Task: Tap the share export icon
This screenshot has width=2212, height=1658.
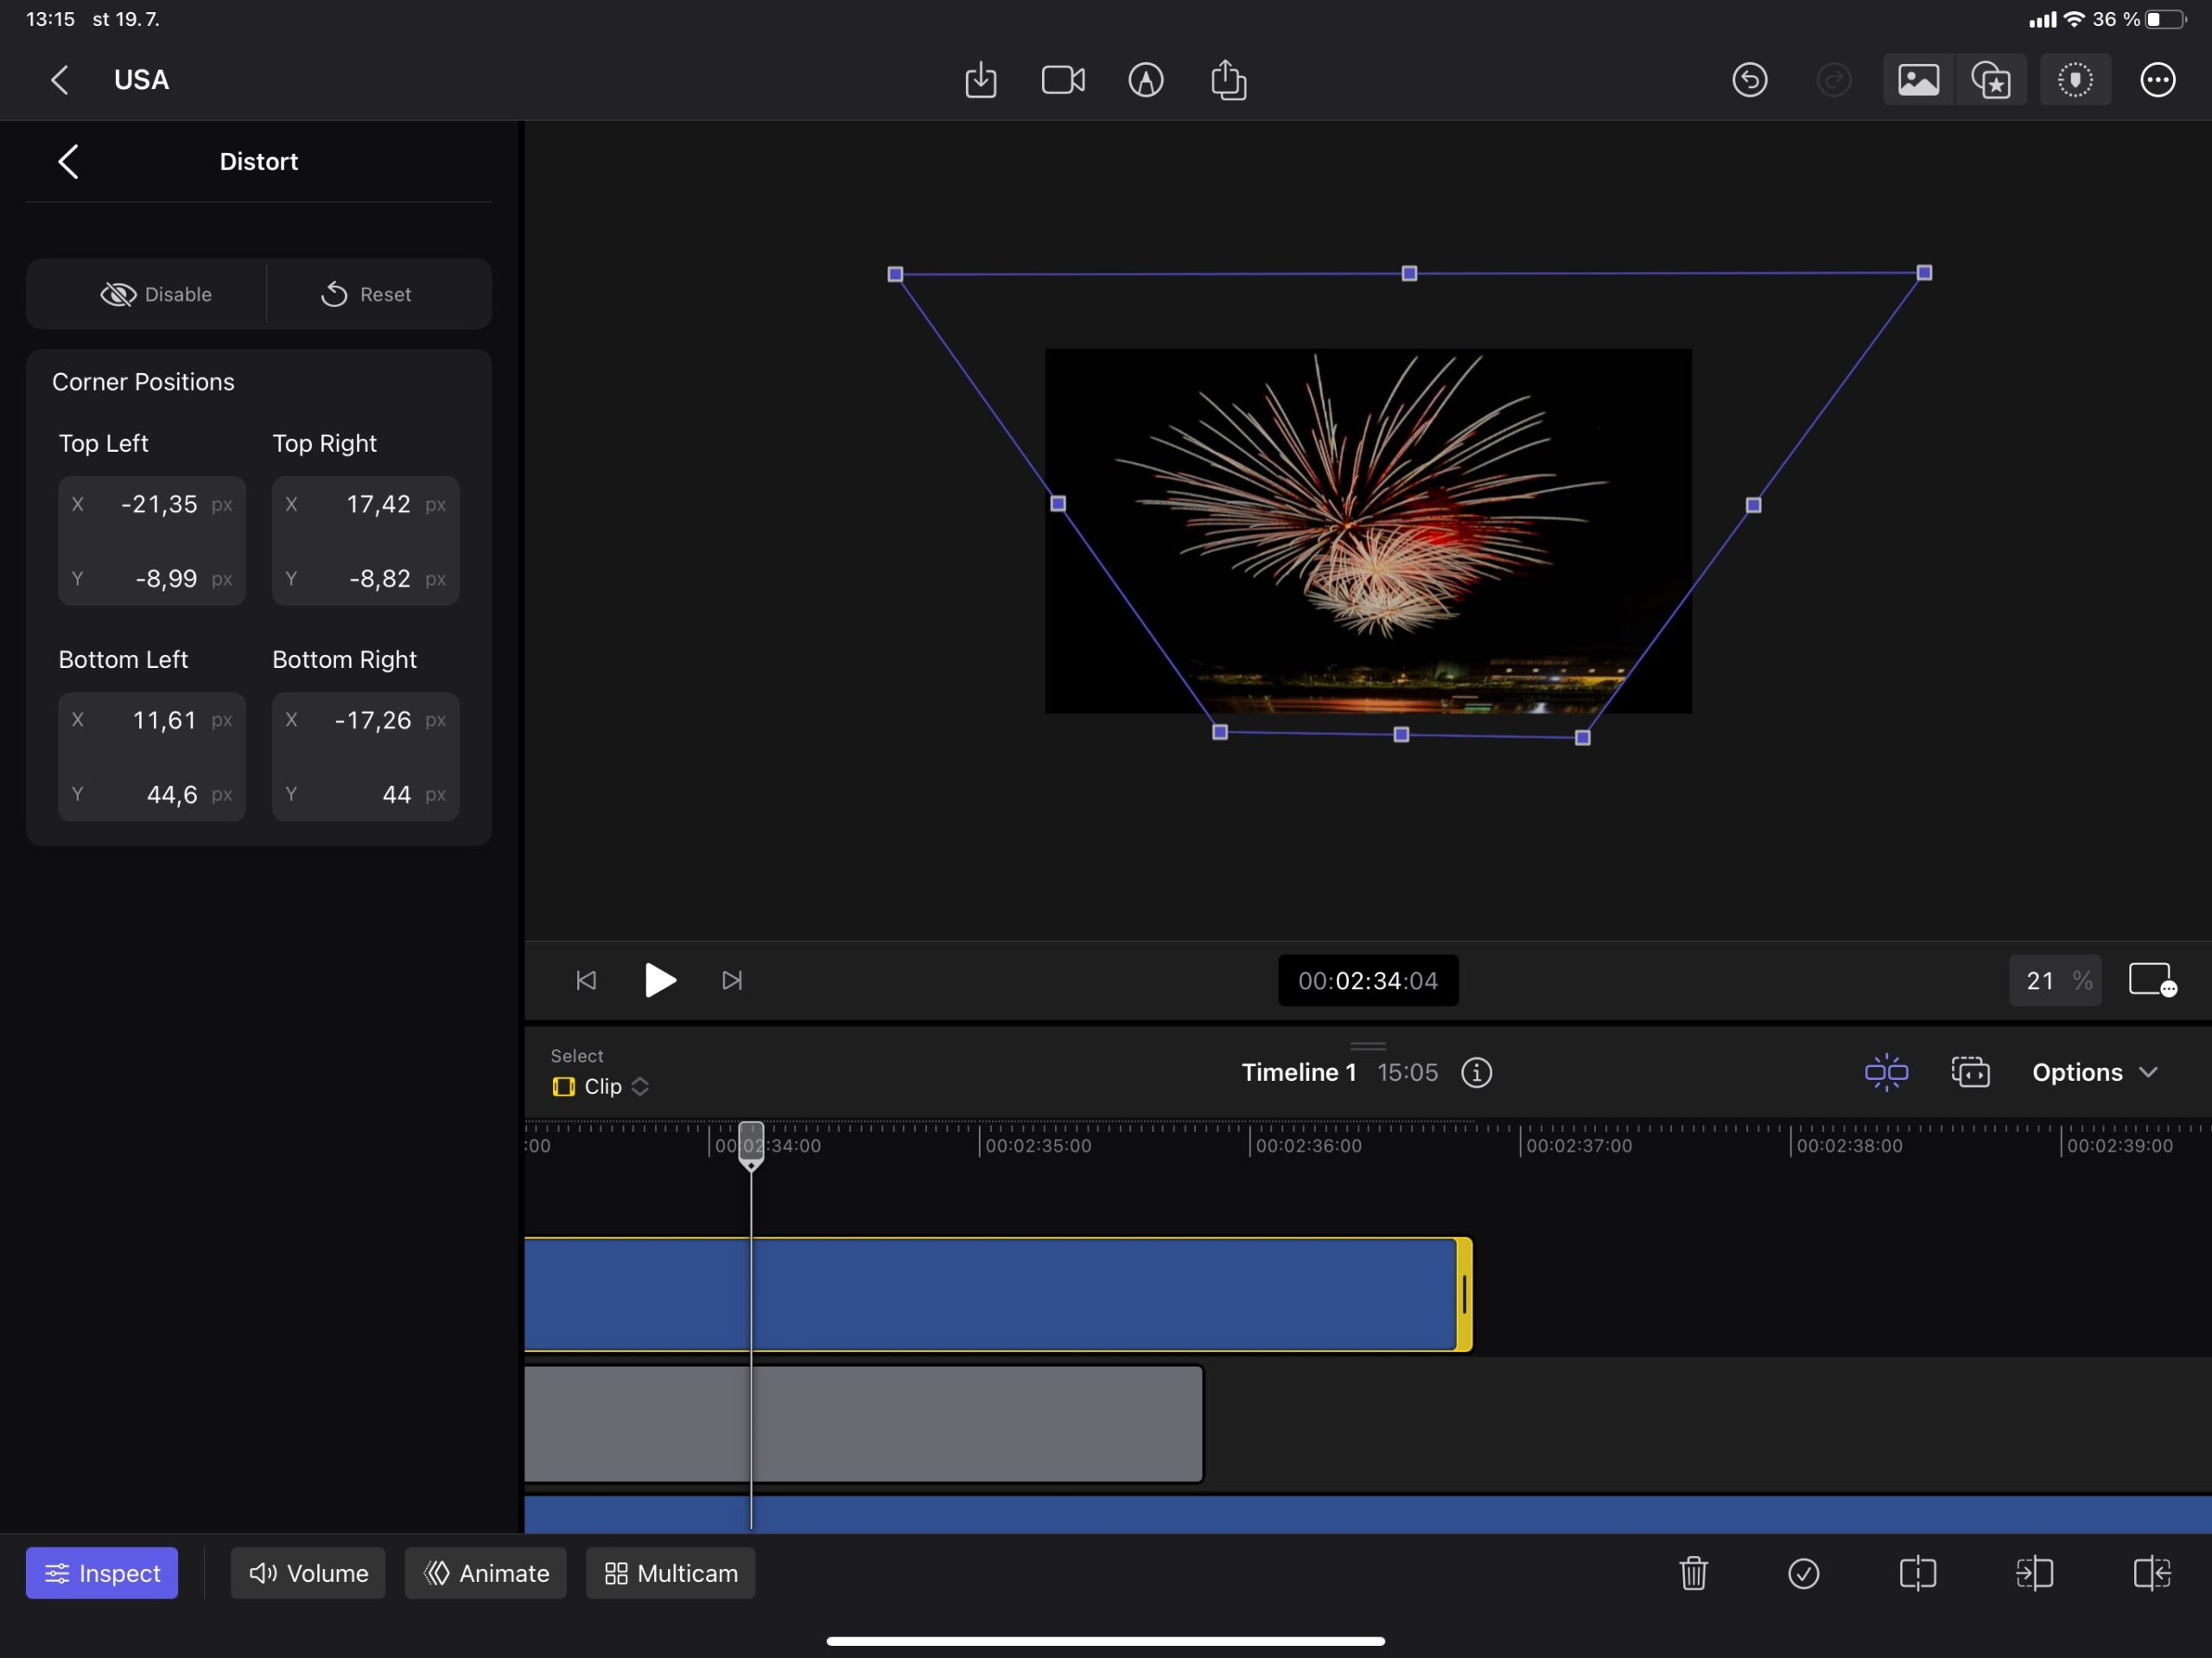Action: point(1228,80)
